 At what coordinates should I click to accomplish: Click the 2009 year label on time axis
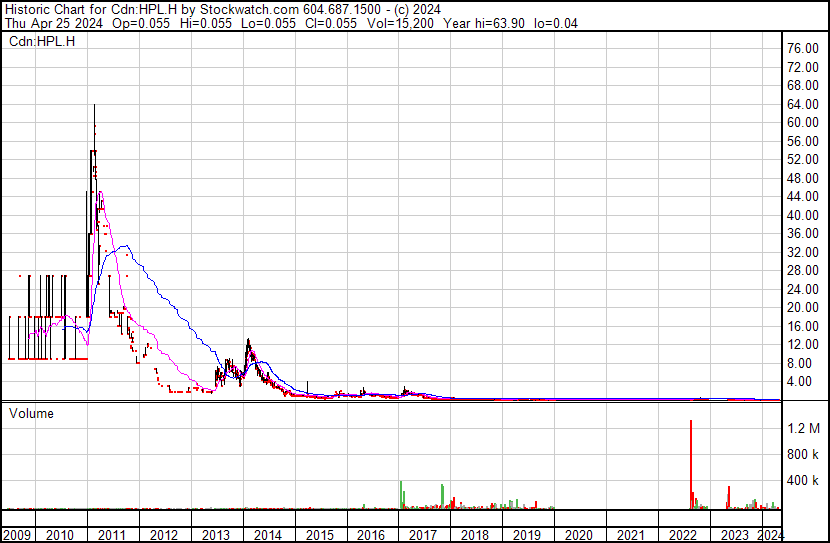pyautogui.click(x=17, y=535)
